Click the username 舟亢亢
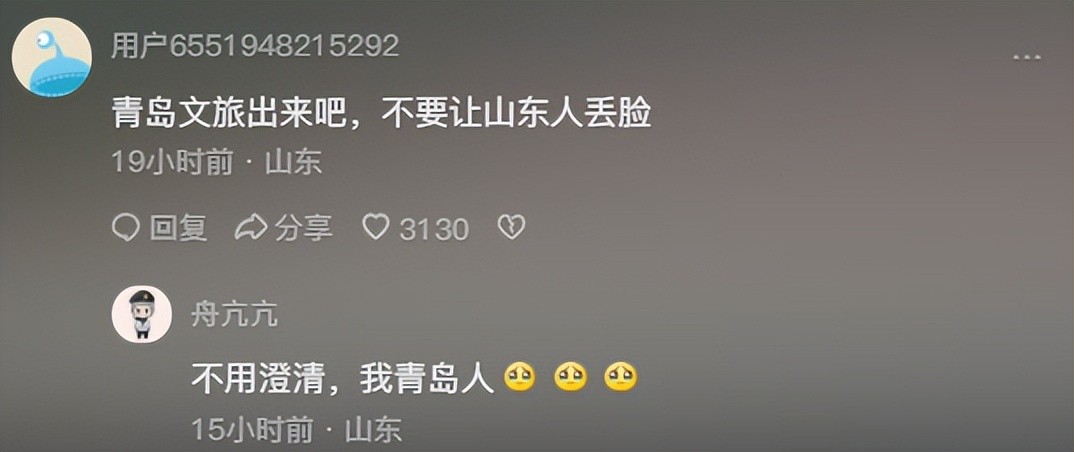Image resolution: width=1074 pixels, height=452 pixels. [x=234, y=316]
